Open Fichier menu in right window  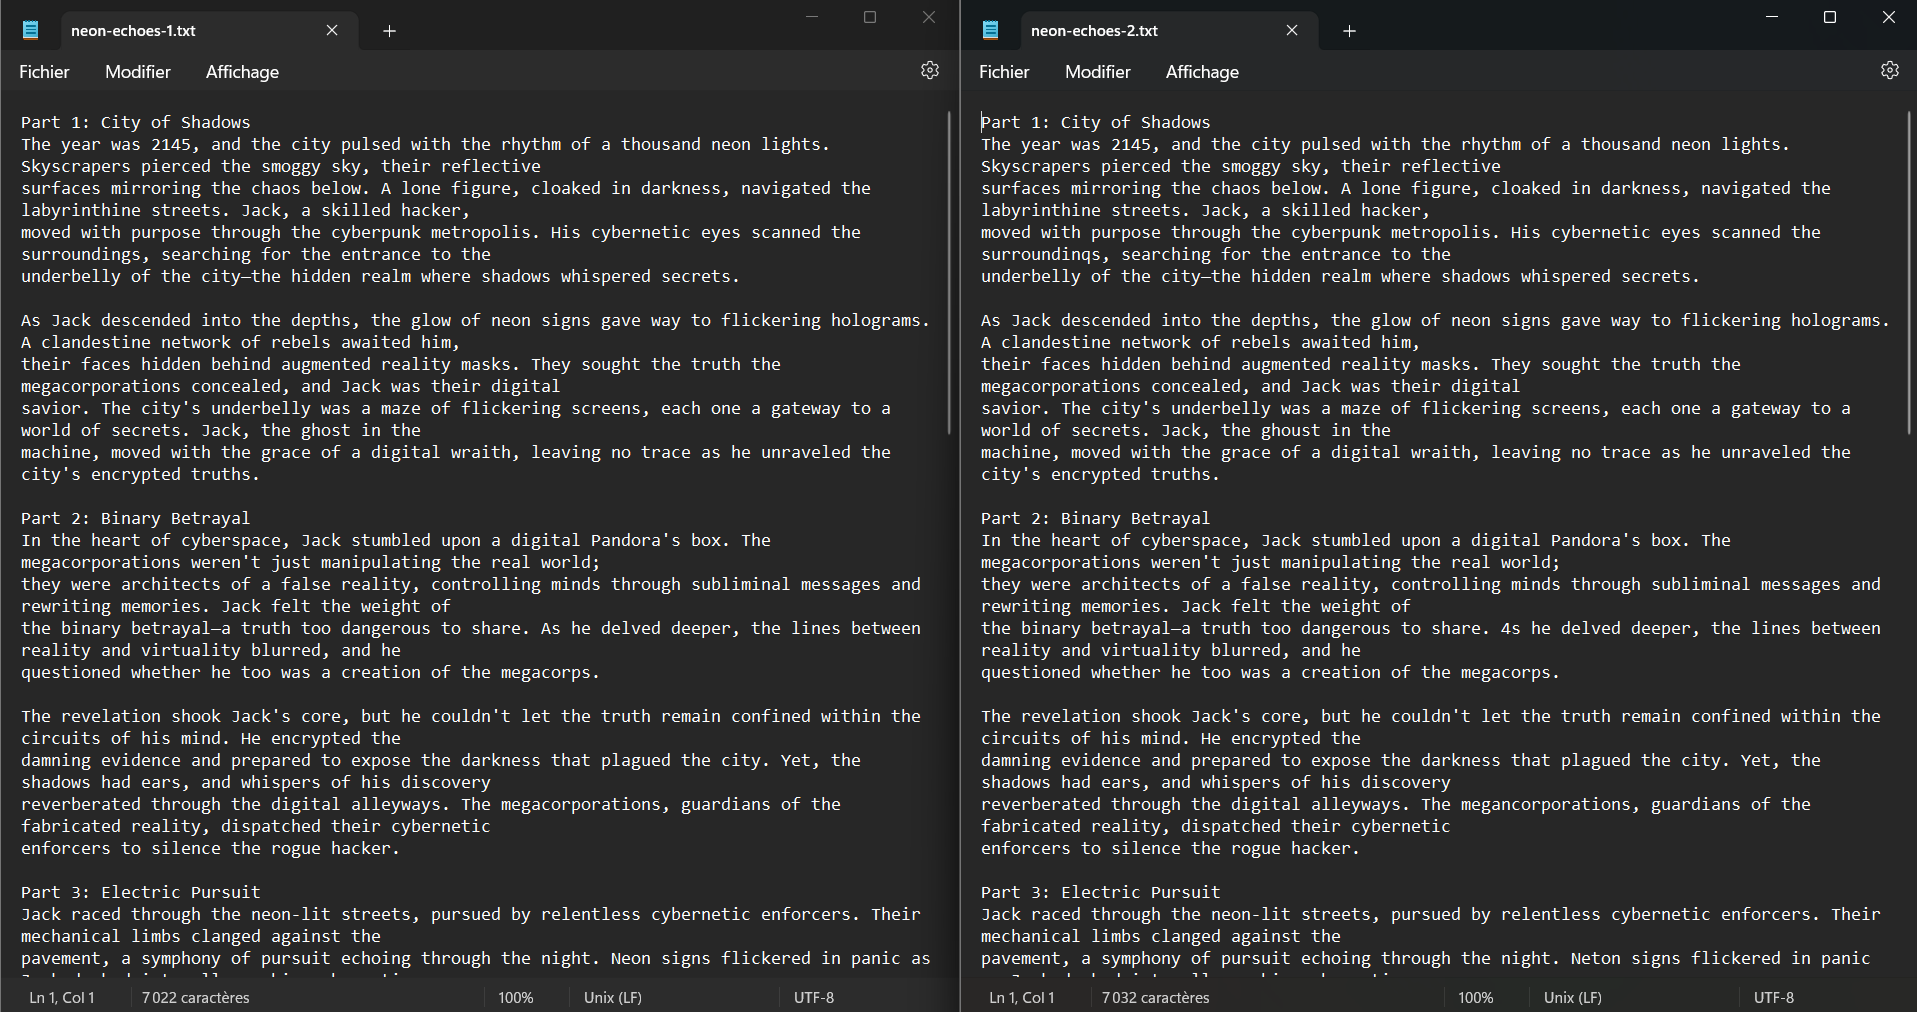(x=1004, y=72)
